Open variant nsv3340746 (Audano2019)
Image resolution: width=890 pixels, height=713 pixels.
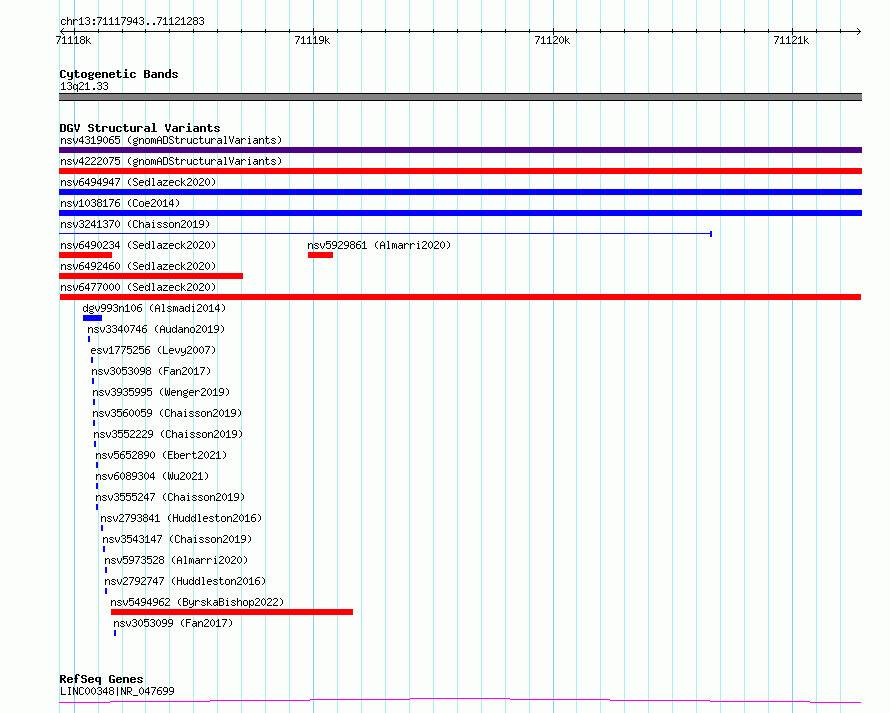(x=156, y=329)
